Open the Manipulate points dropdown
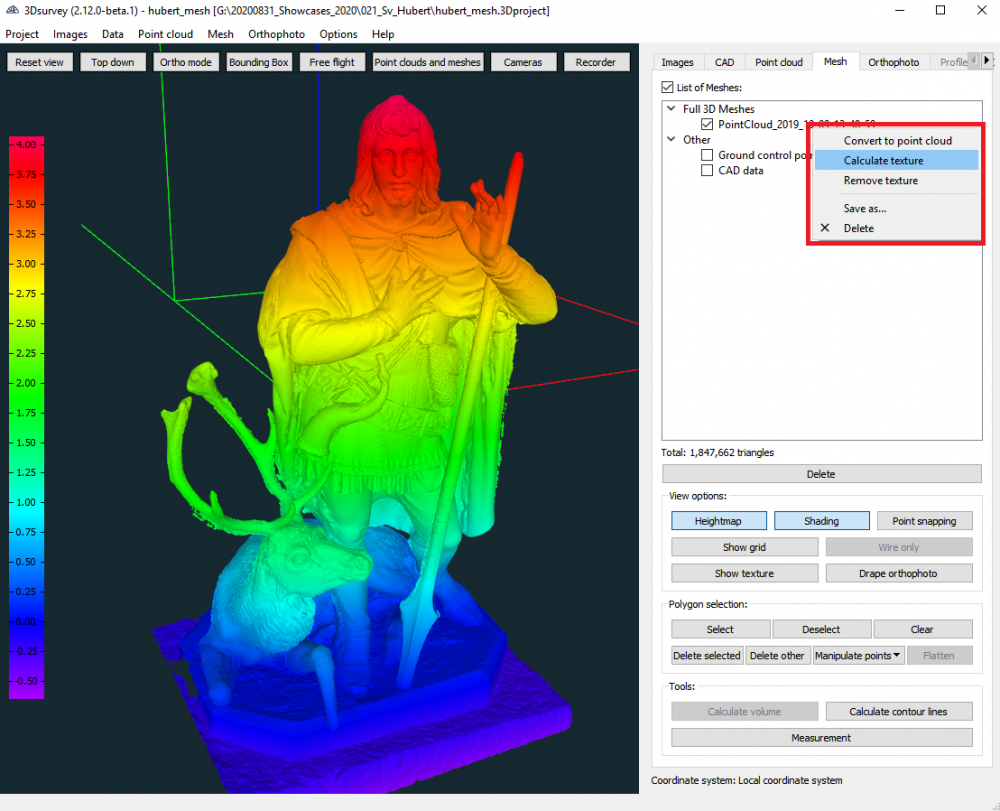 [x=859, y=656]
